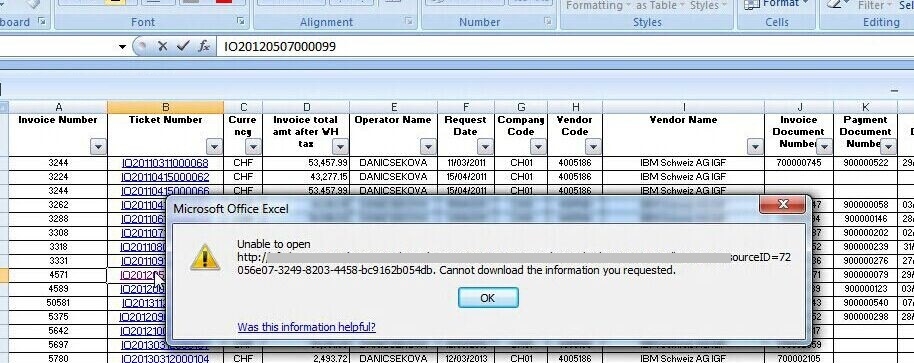Viewport: 914px width, 363px height.
Task: Select column A header
Action: coord(58,107)
